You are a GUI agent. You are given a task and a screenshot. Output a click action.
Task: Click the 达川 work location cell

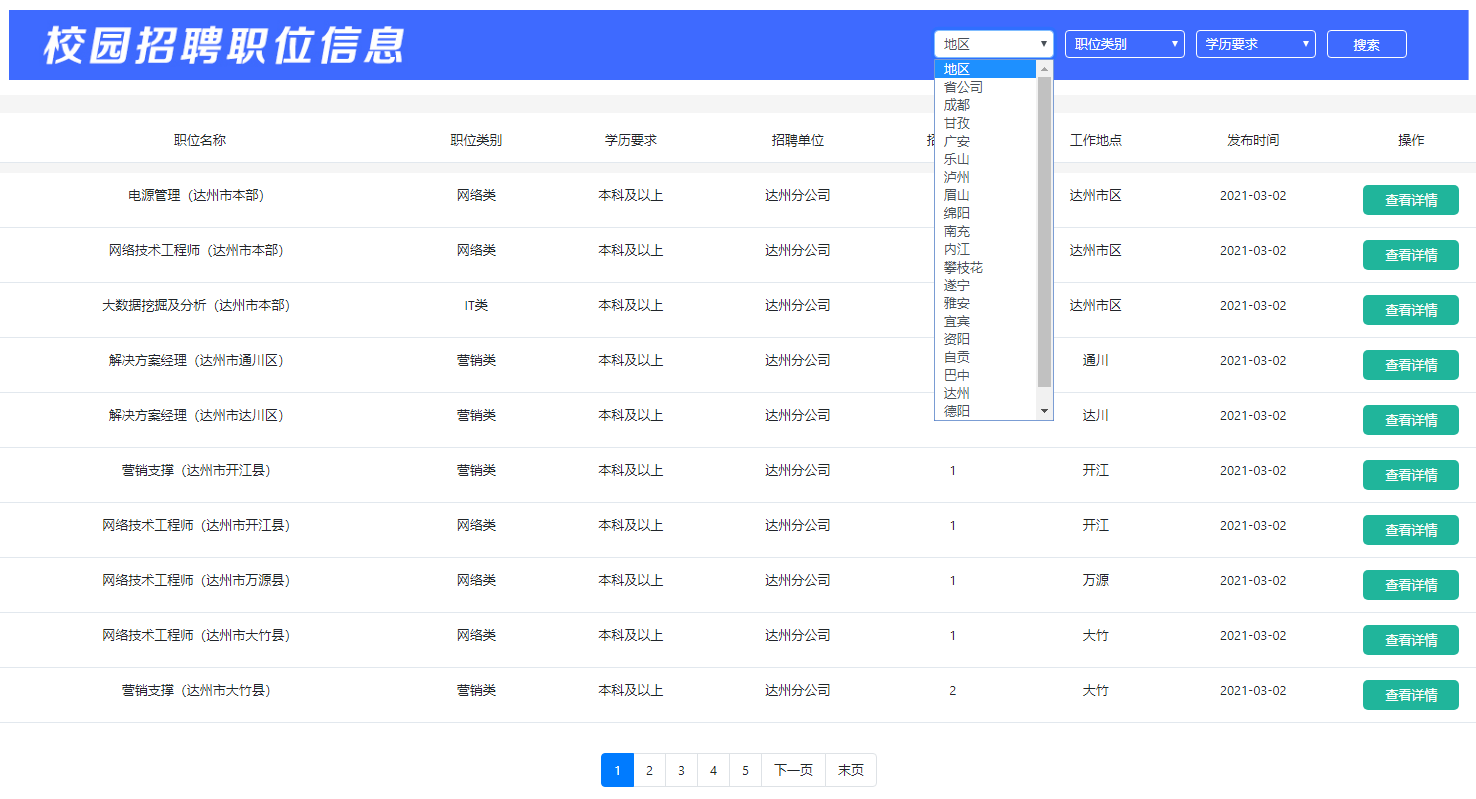click(x=1096, y=415)
